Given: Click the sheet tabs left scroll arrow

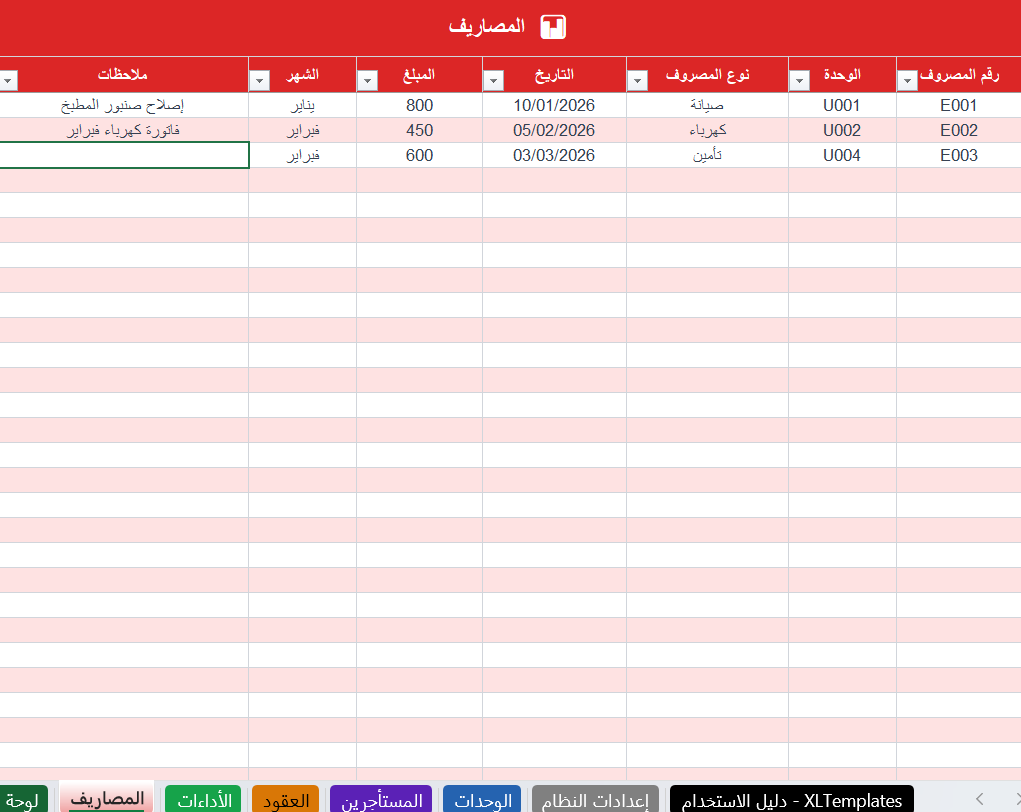Looking at the screenshot, I should [x=979, y=799].
